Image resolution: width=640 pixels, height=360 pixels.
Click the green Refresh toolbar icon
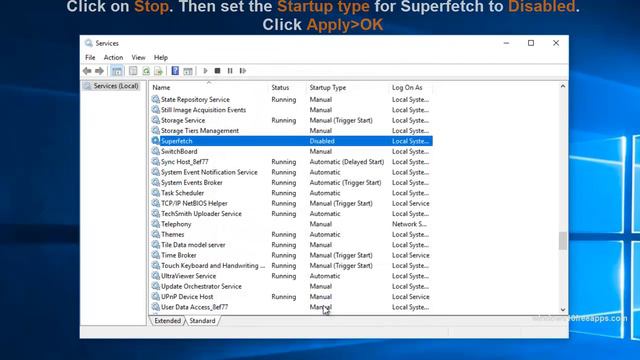point(146,71)
